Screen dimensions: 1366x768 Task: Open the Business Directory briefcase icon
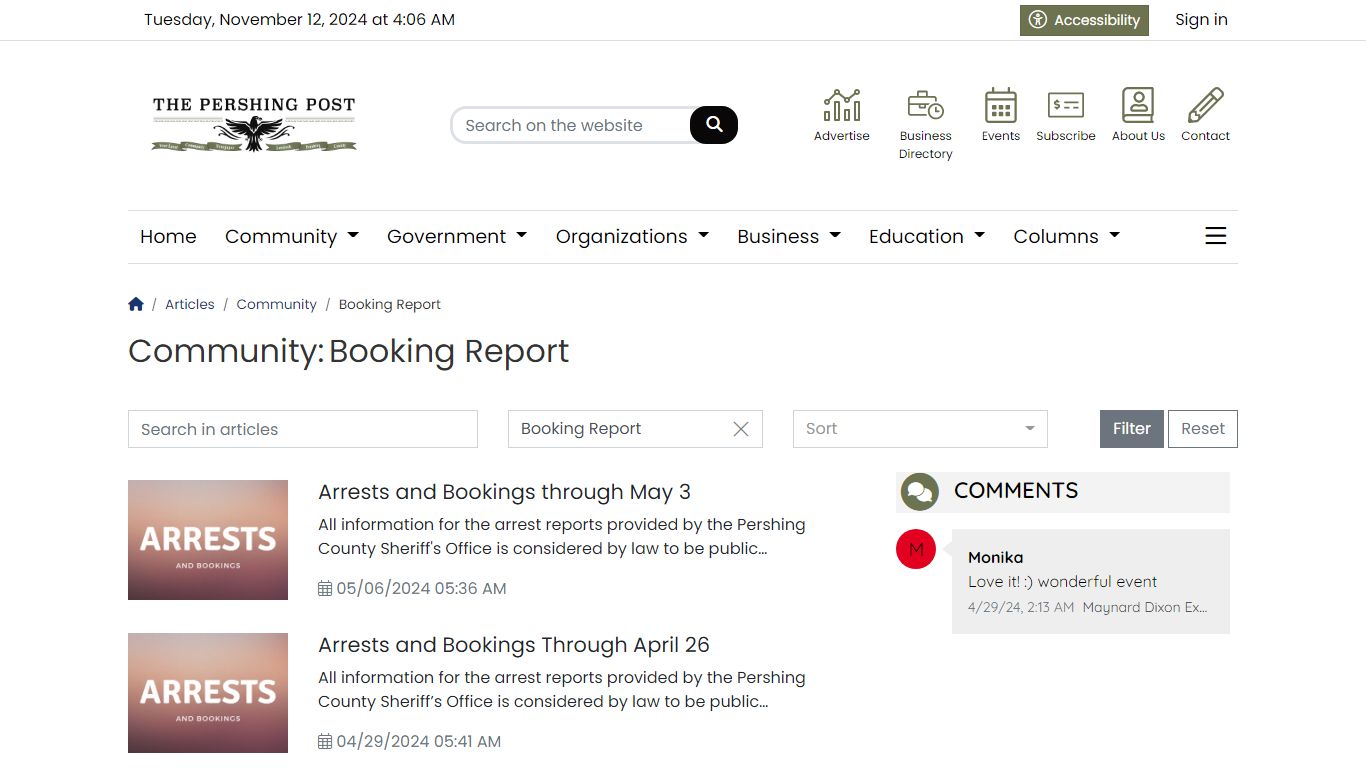[925, 105]
